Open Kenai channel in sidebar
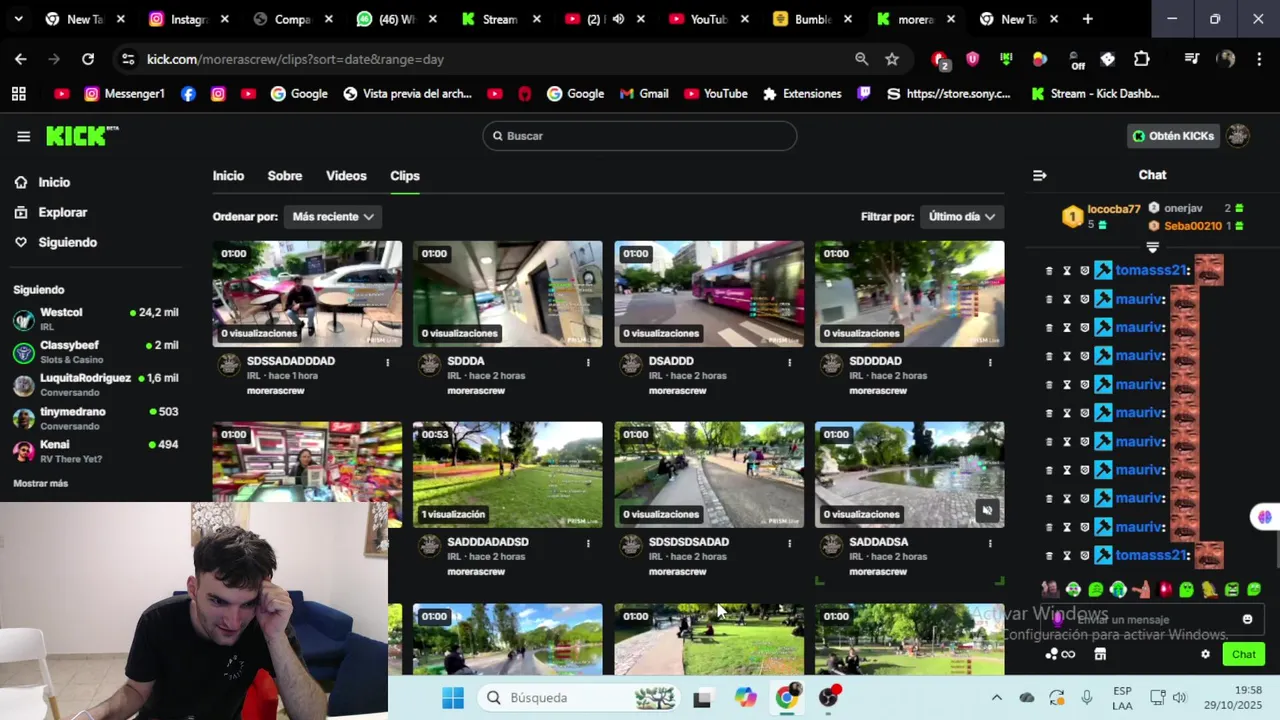The height and width of the screenshot is (720, 1280). 96,451
